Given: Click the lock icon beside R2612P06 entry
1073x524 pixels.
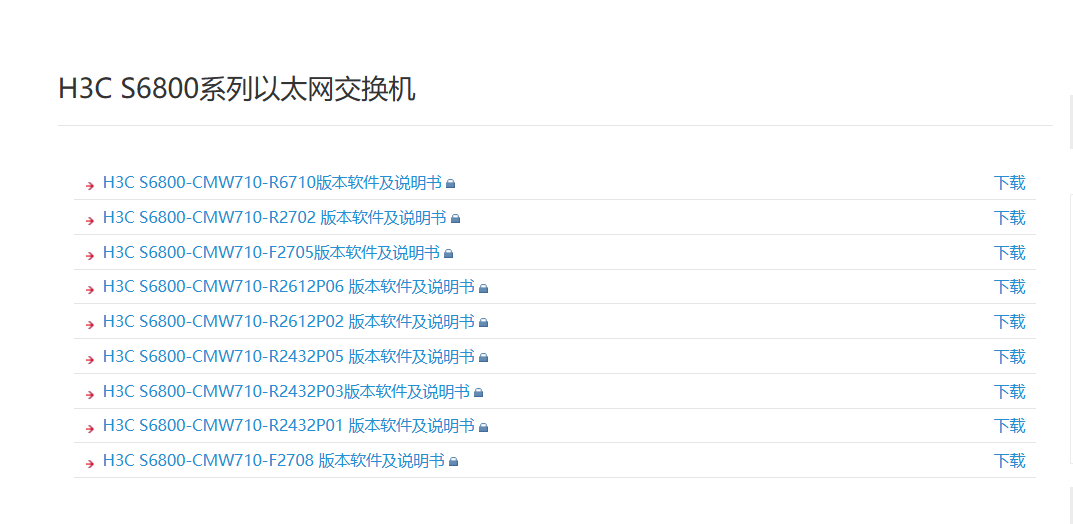Looking at the screenshot, I should [x=483, y=289].
